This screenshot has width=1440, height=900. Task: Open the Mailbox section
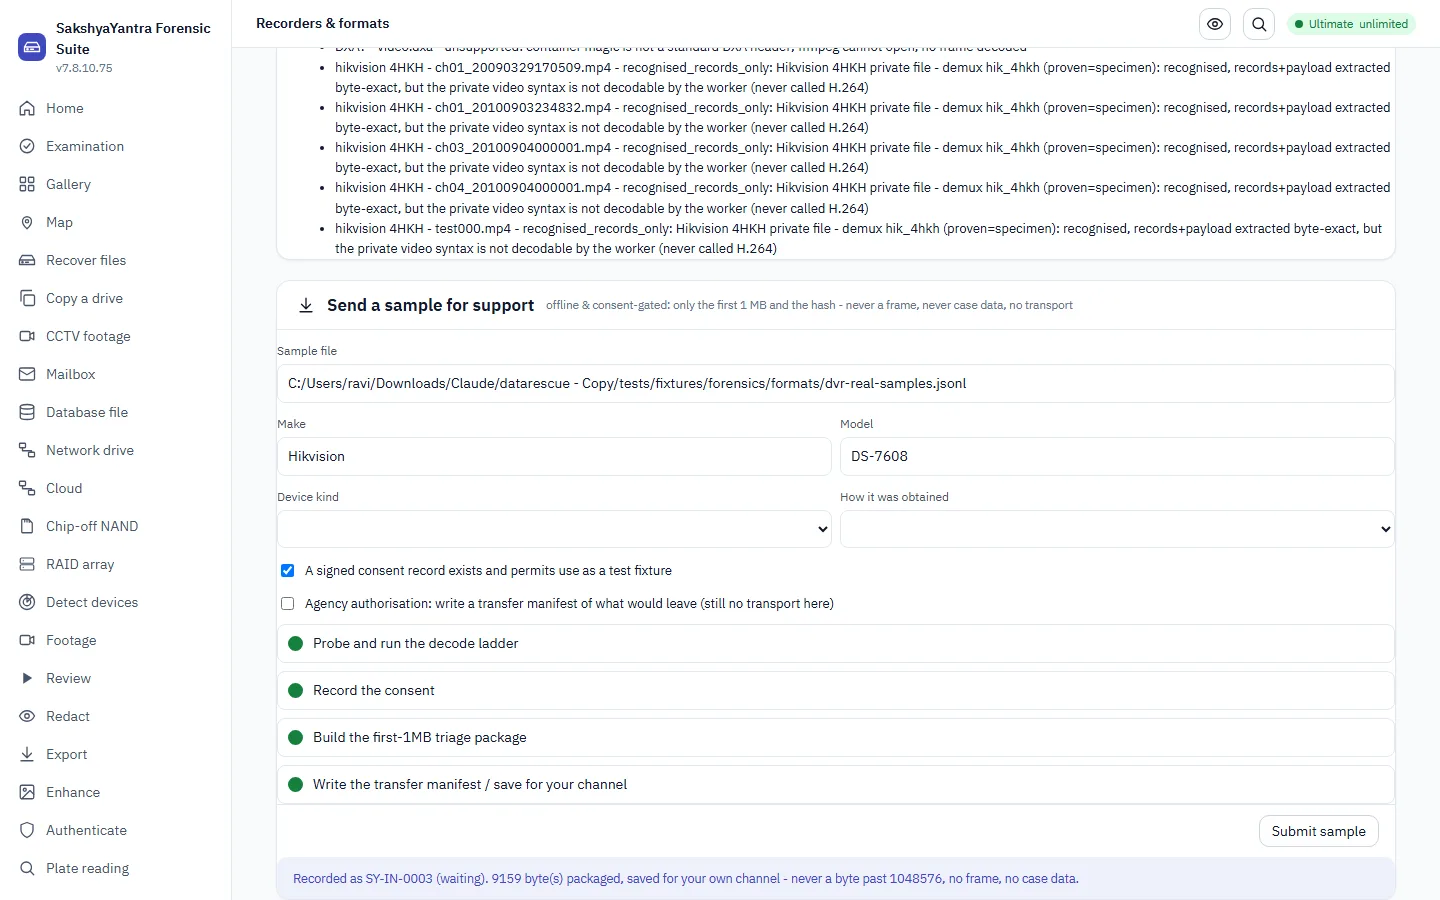[x=115, y=374]
